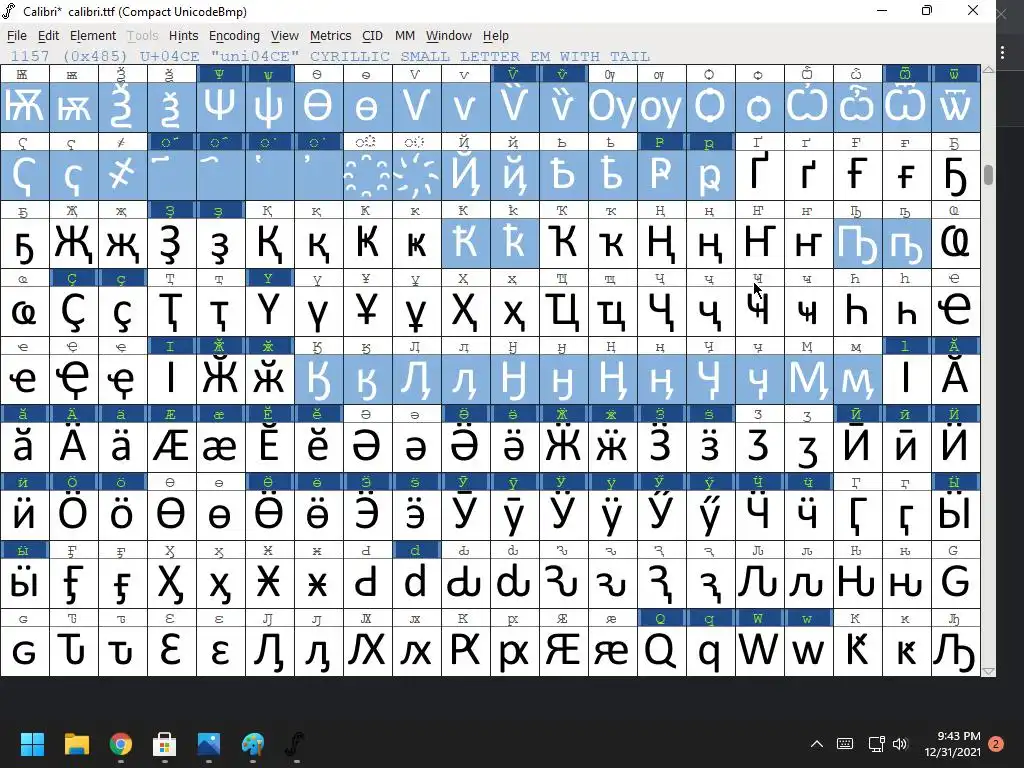Viewport: 1024px width, 768px height.
Task: Click the scroll-up arrow of the glyph scrollbar
Action: click(989, 70)
